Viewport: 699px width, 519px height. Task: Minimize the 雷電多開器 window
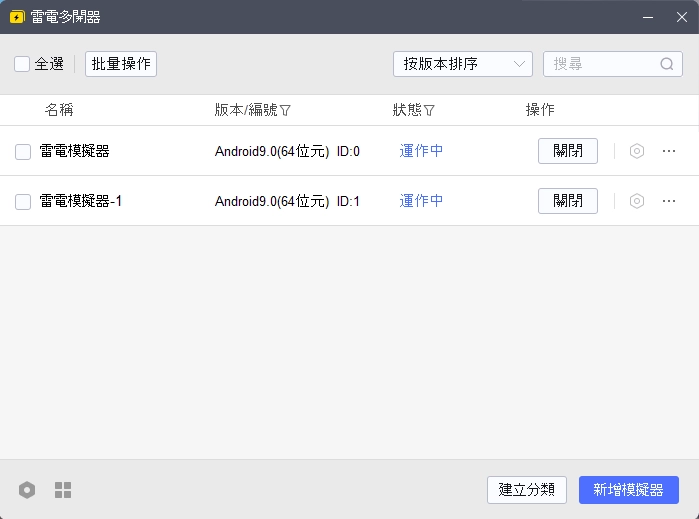(x=648, y=17)
